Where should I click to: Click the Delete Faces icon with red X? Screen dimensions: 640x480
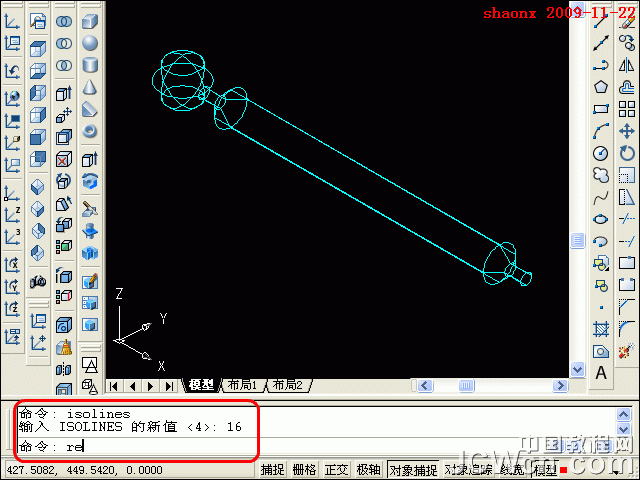tap(64, 159)
